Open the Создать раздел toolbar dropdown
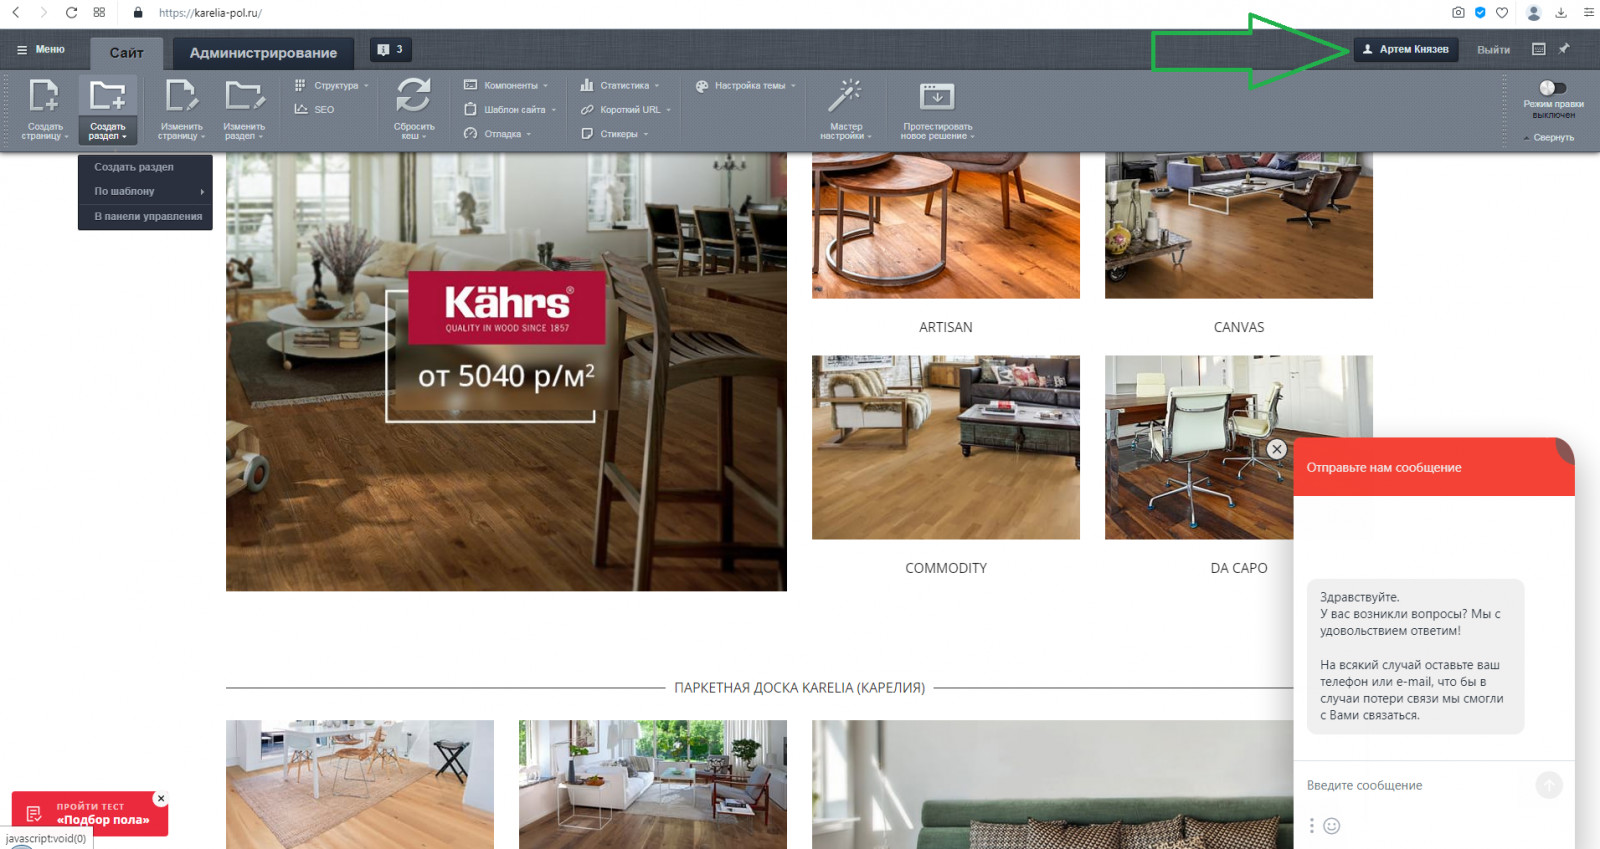Viewport: 1600px width, 849px height. 108,132
